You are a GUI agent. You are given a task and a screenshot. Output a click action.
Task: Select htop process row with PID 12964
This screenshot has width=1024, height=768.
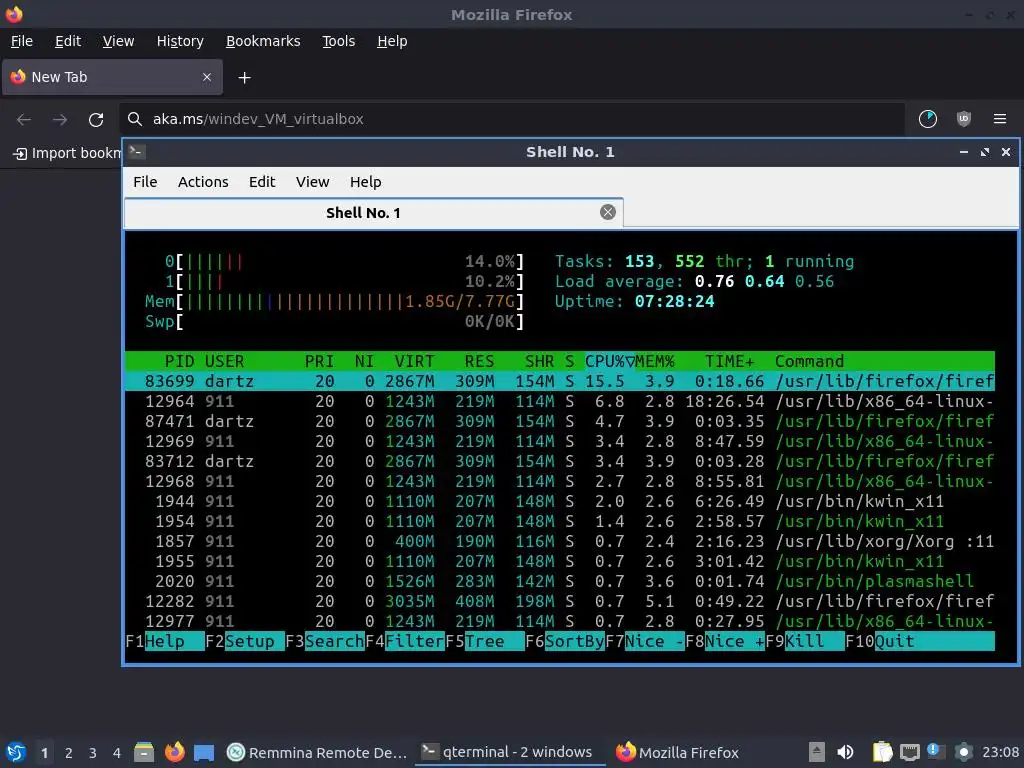560,402
